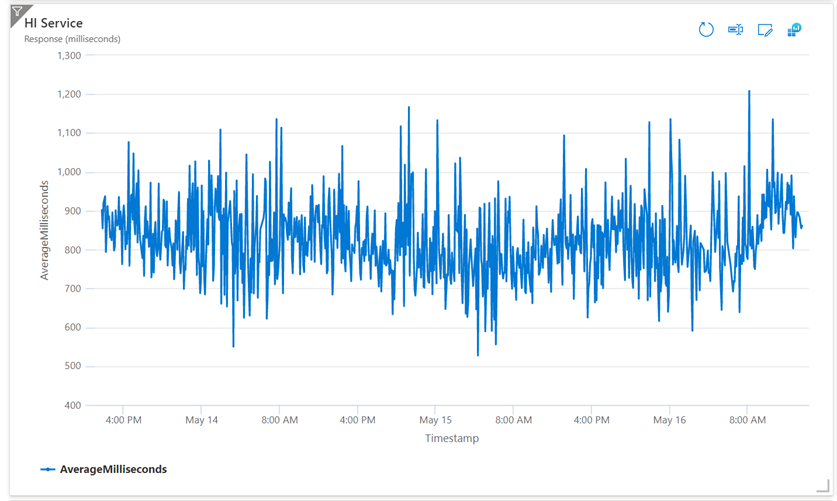Click the Timestamp x-axis title
Viewport: 837px width, 501px height.
coord(452,438)
